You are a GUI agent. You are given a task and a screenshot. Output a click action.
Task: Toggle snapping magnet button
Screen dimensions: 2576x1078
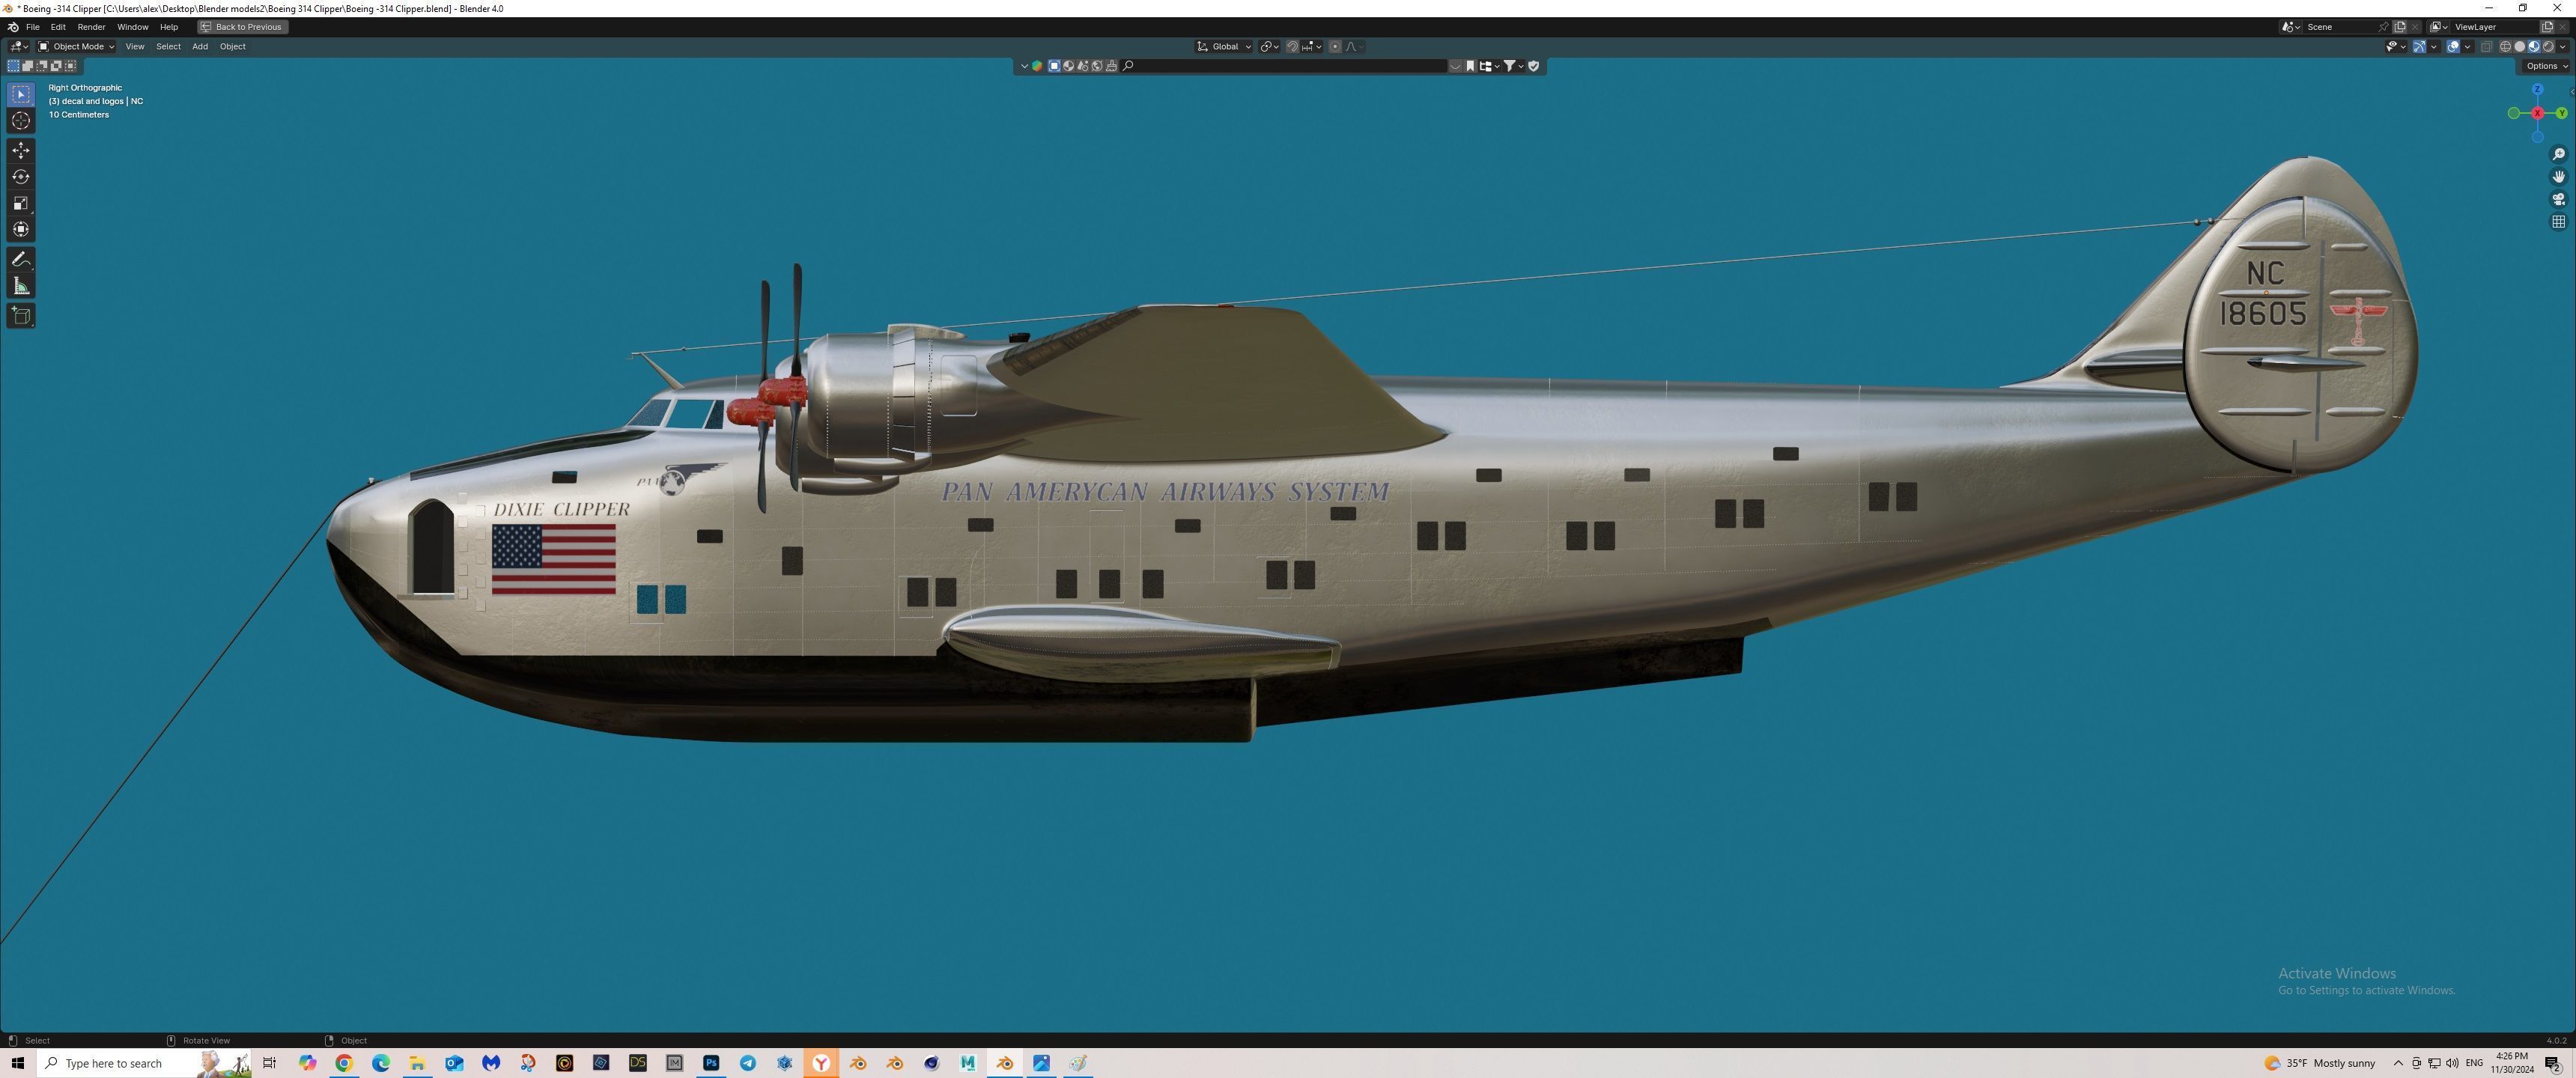1292,47
